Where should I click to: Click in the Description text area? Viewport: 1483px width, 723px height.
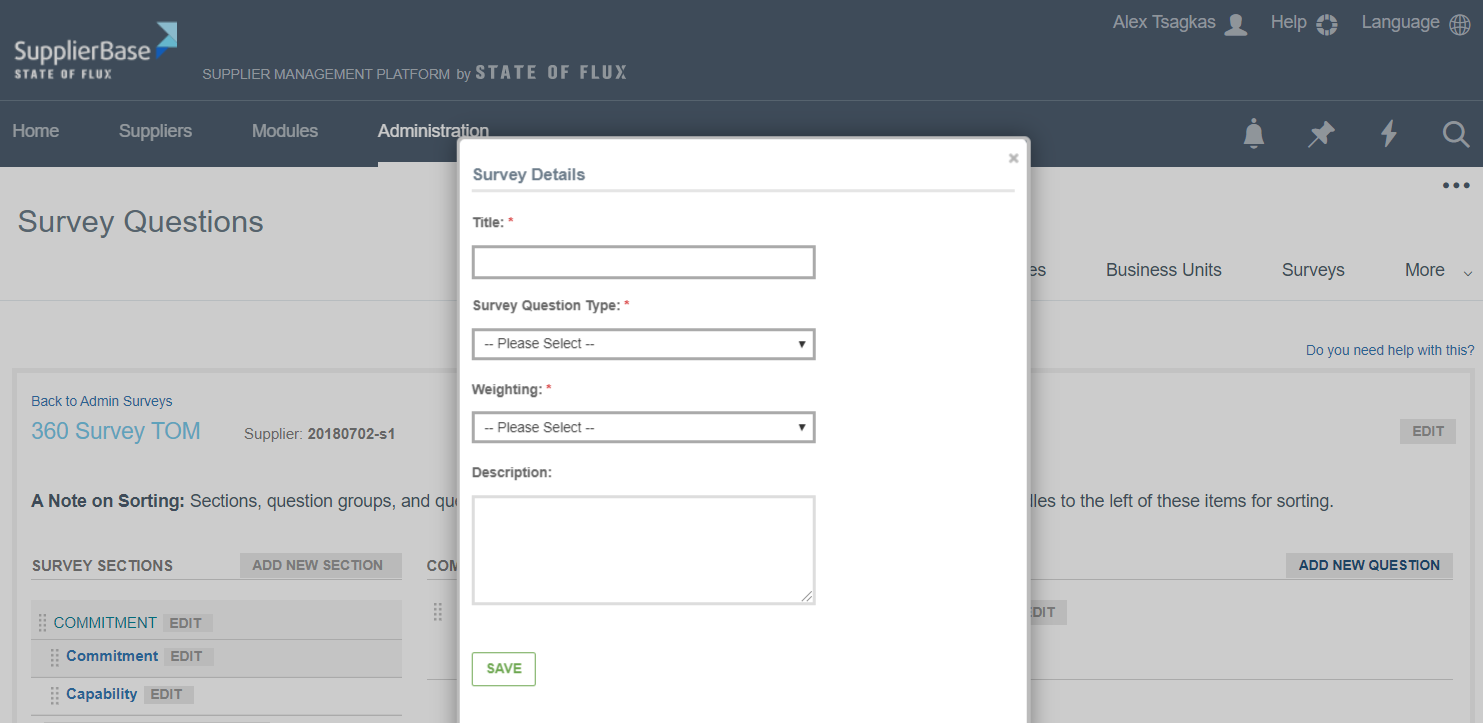click(644, 550)
